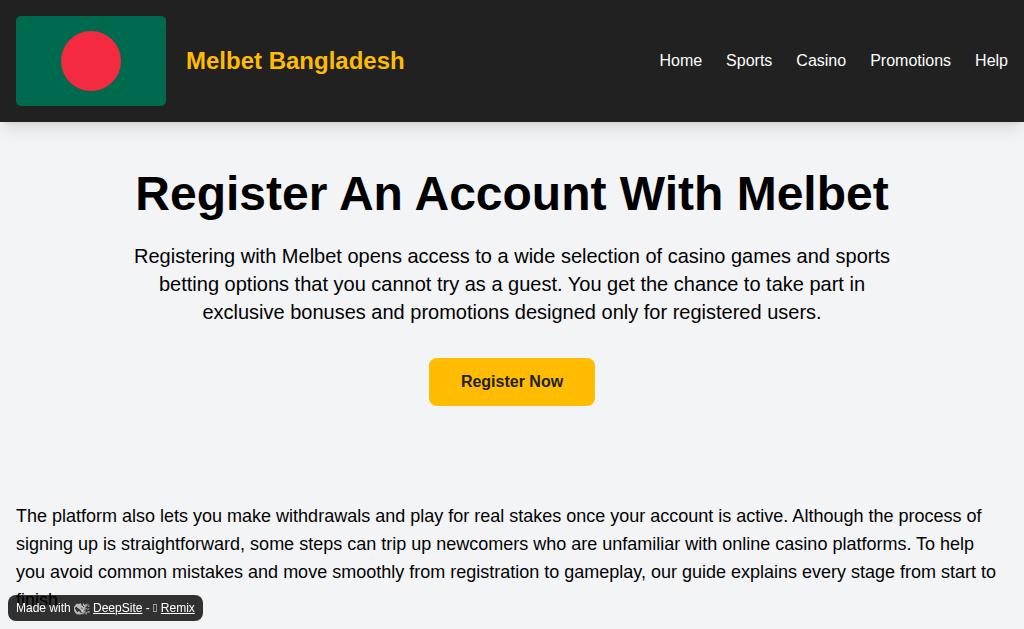Screen dimensions: 1024x629
Task: Click the 'Made with' badge text
Action: [43, 608]
